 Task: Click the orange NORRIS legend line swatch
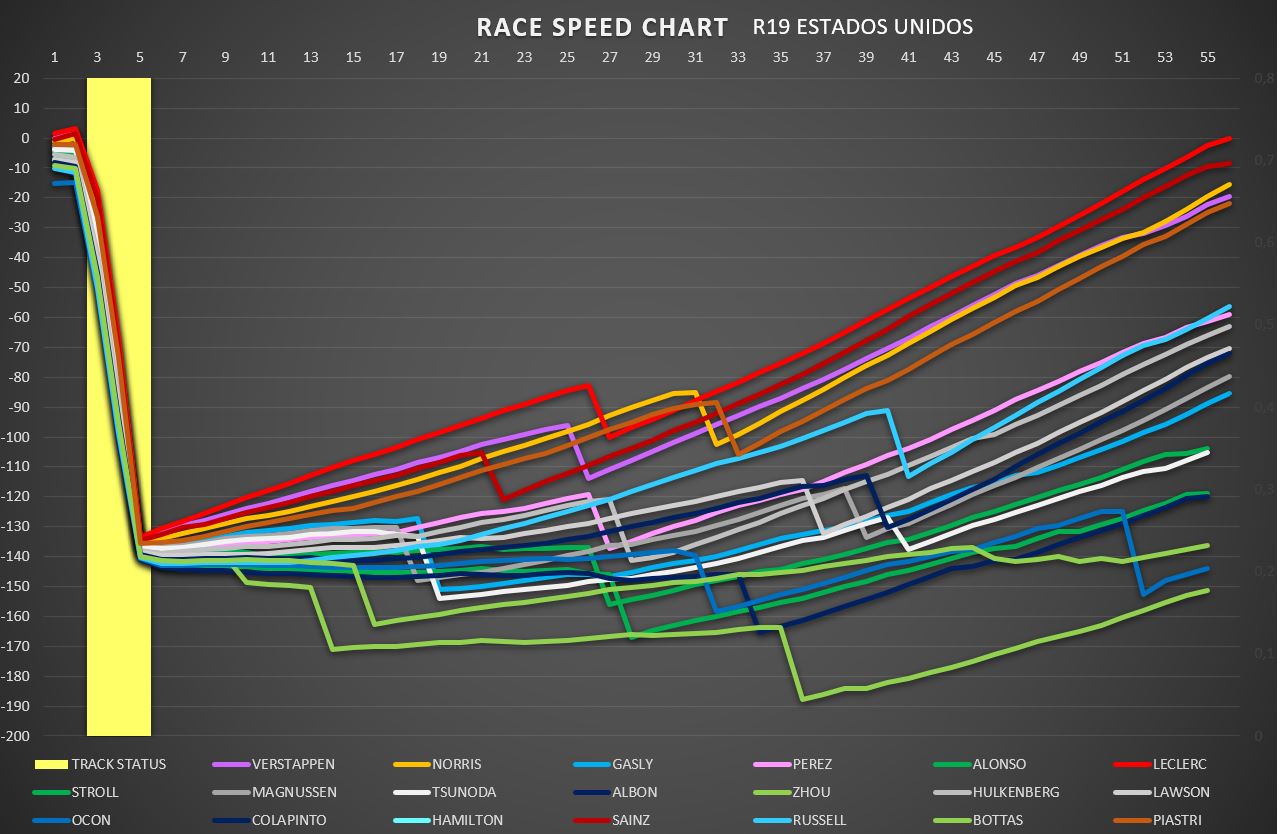(410, 764)
